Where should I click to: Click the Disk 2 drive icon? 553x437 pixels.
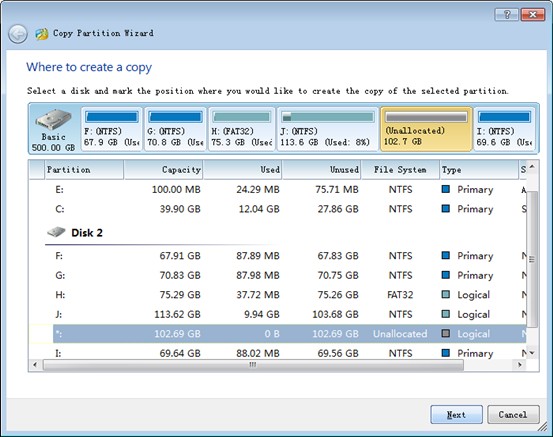point(56,232)
